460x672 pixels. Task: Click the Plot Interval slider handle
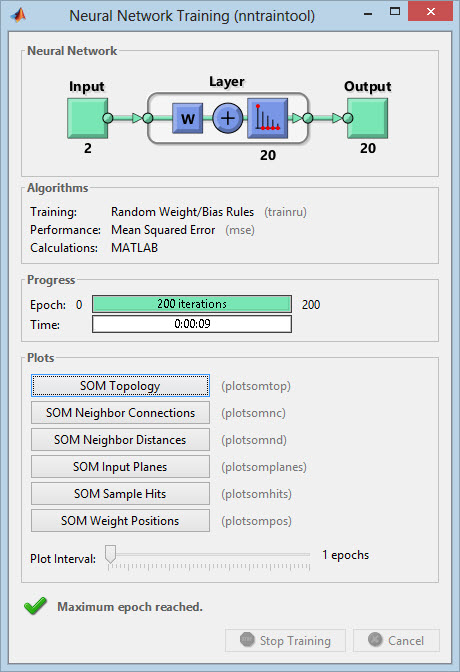click(111, 554)
